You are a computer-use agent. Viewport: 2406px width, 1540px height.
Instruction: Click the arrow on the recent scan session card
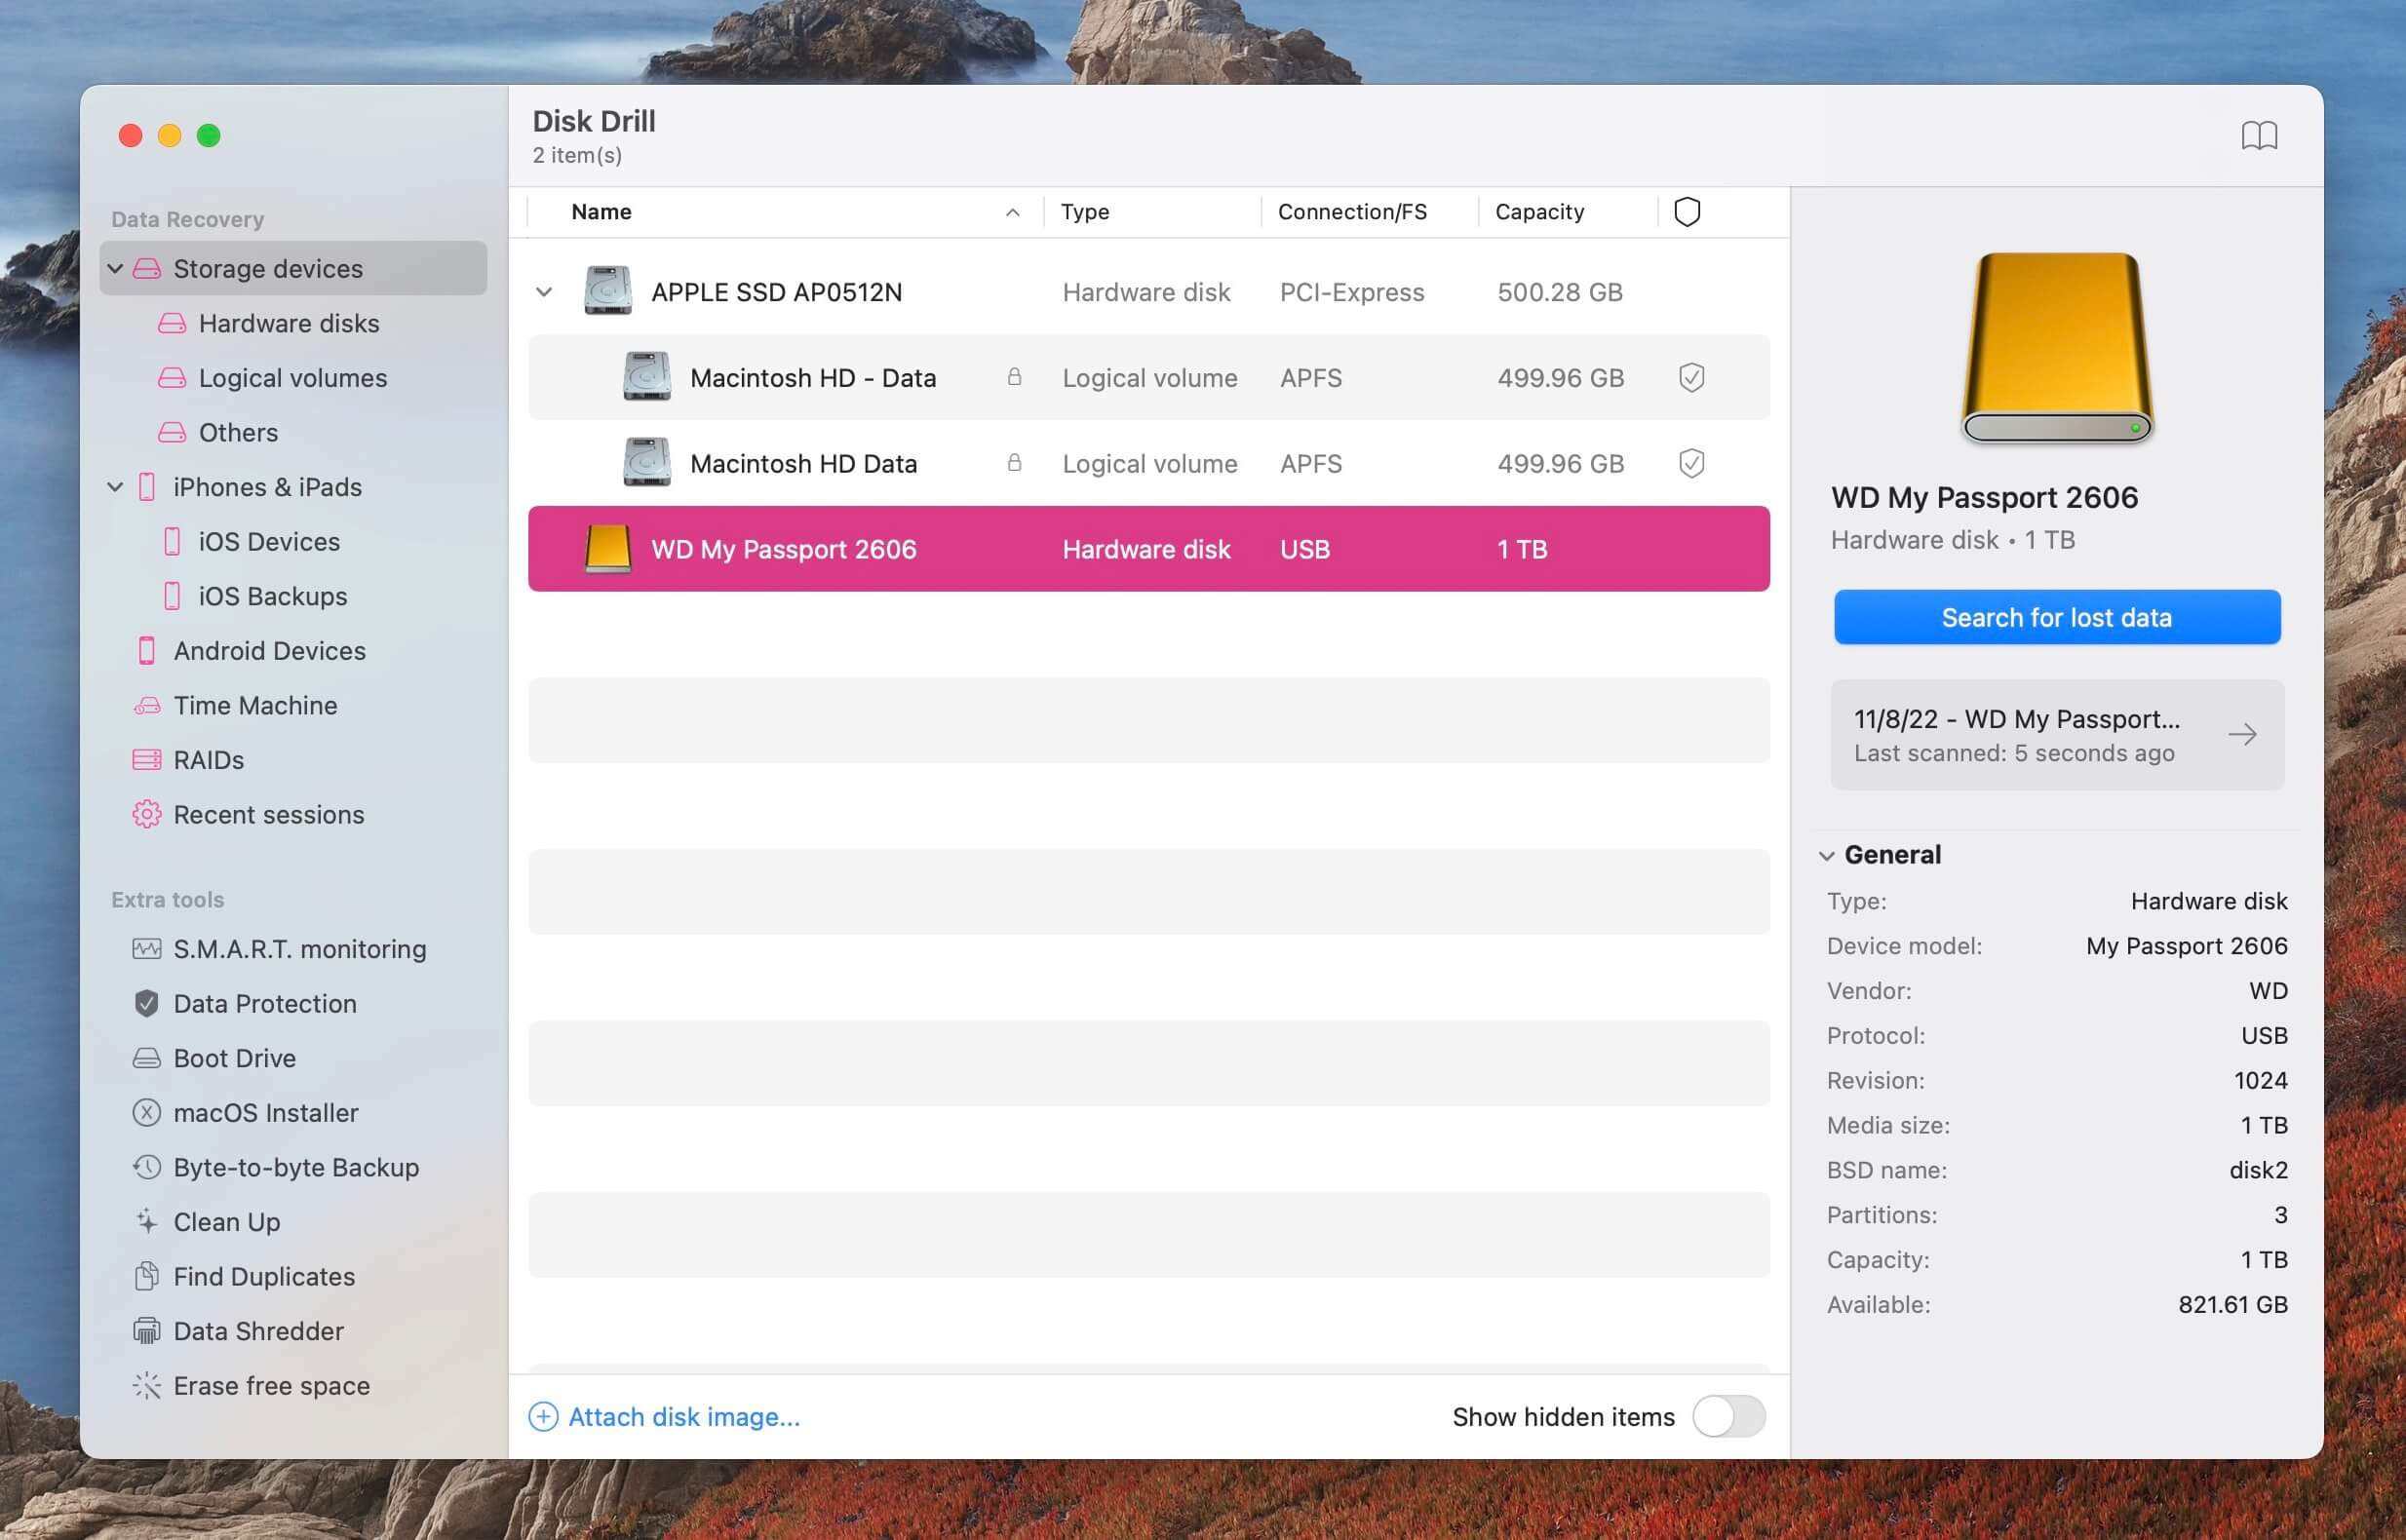[x=2242, y=735]
